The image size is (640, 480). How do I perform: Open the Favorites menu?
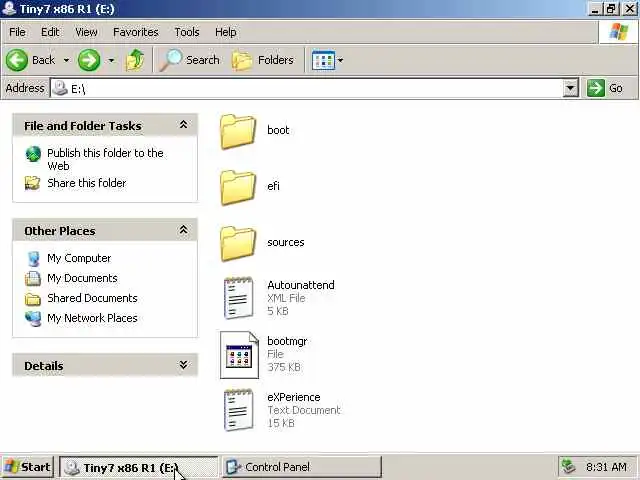(136, 32)
